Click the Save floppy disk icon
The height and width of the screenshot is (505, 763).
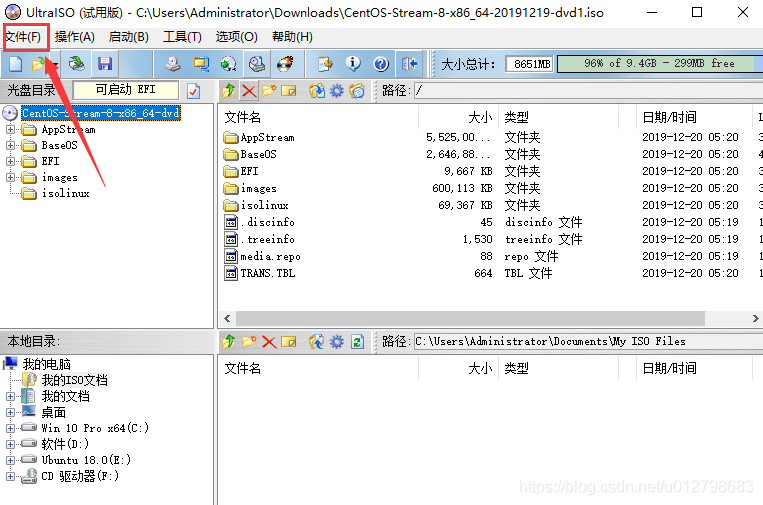pyautogui.click(x=105, y=64)
